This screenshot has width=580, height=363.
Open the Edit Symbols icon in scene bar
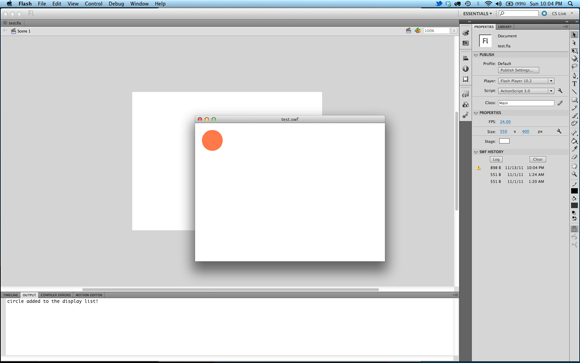point(418,31)
